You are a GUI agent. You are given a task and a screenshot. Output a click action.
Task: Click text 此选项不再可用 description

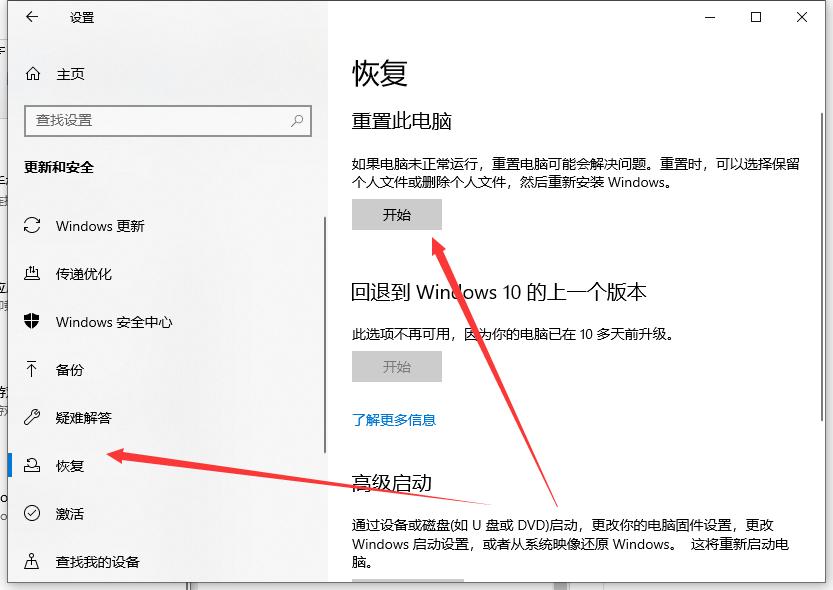[513, 334]
